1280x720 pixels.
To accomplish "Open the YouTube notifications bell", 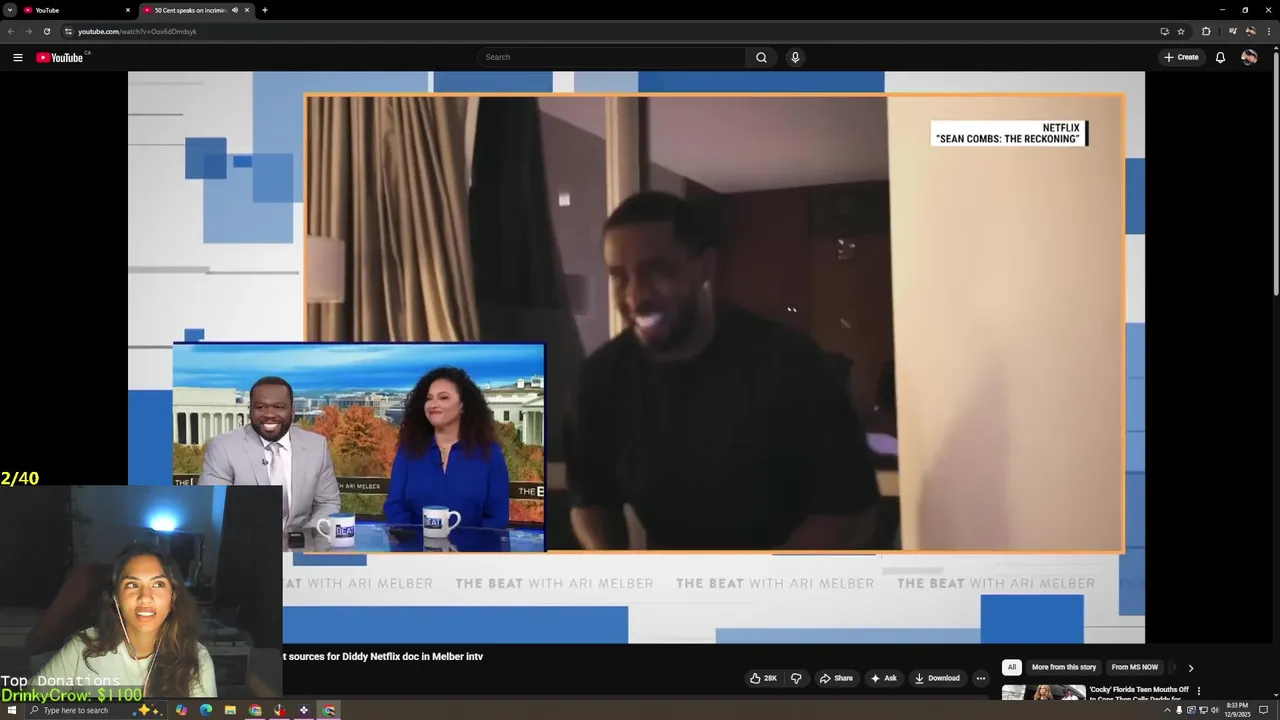I will [1220, 57].
